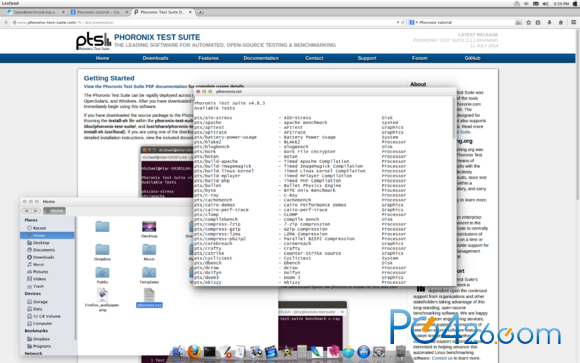Open the Documentation item in the site navigation
The width and height of the screenshot is (580, 363).
(x=261, y=58)
